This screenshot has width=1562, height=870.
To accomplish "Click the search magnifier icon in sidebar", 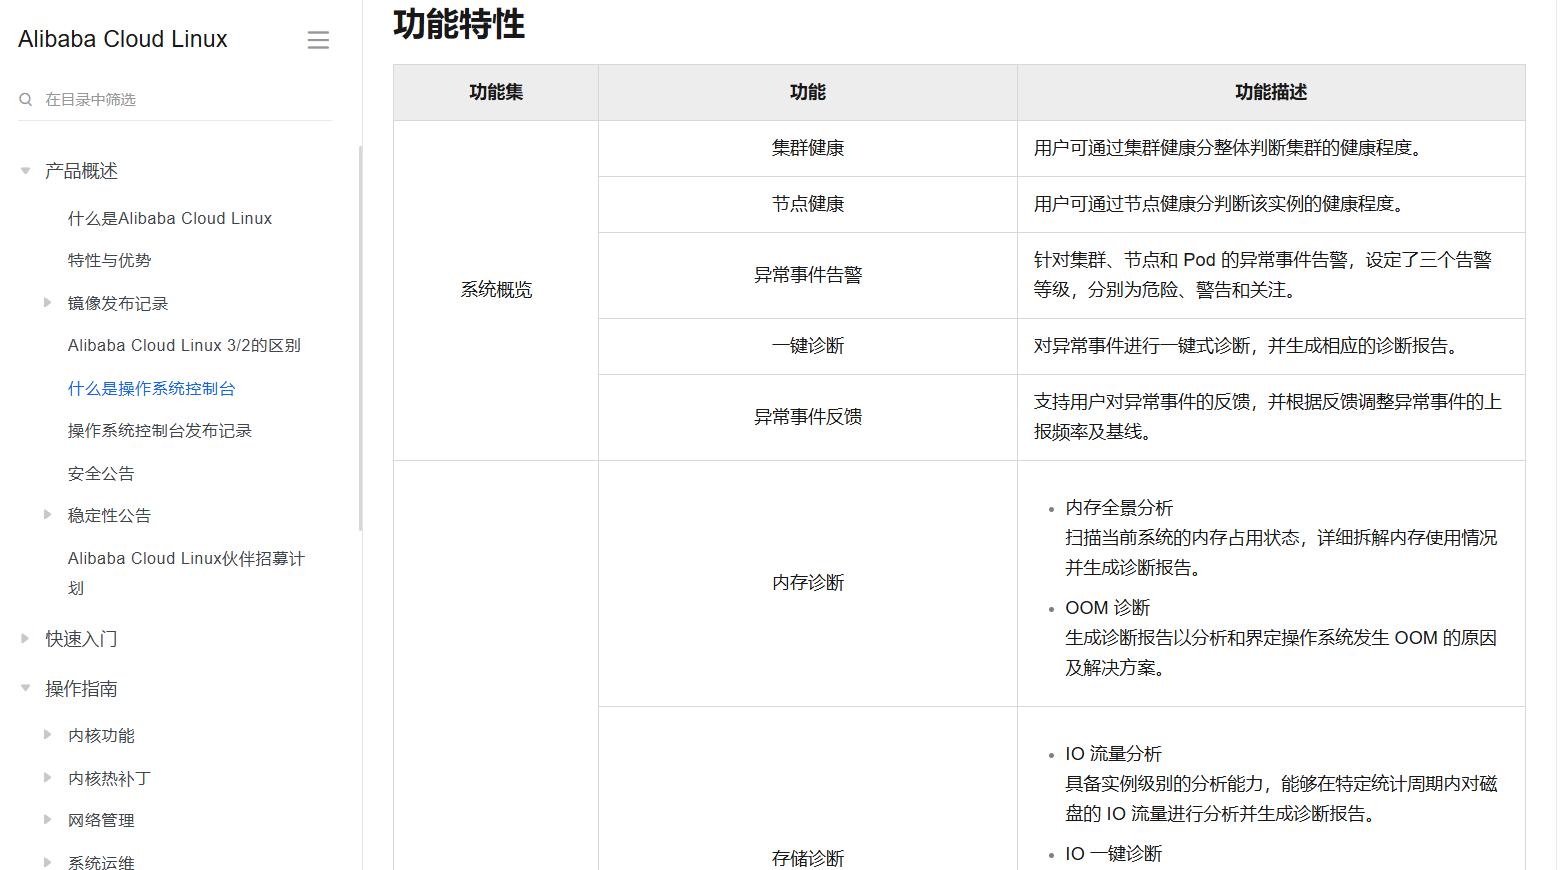I will 26,100.
